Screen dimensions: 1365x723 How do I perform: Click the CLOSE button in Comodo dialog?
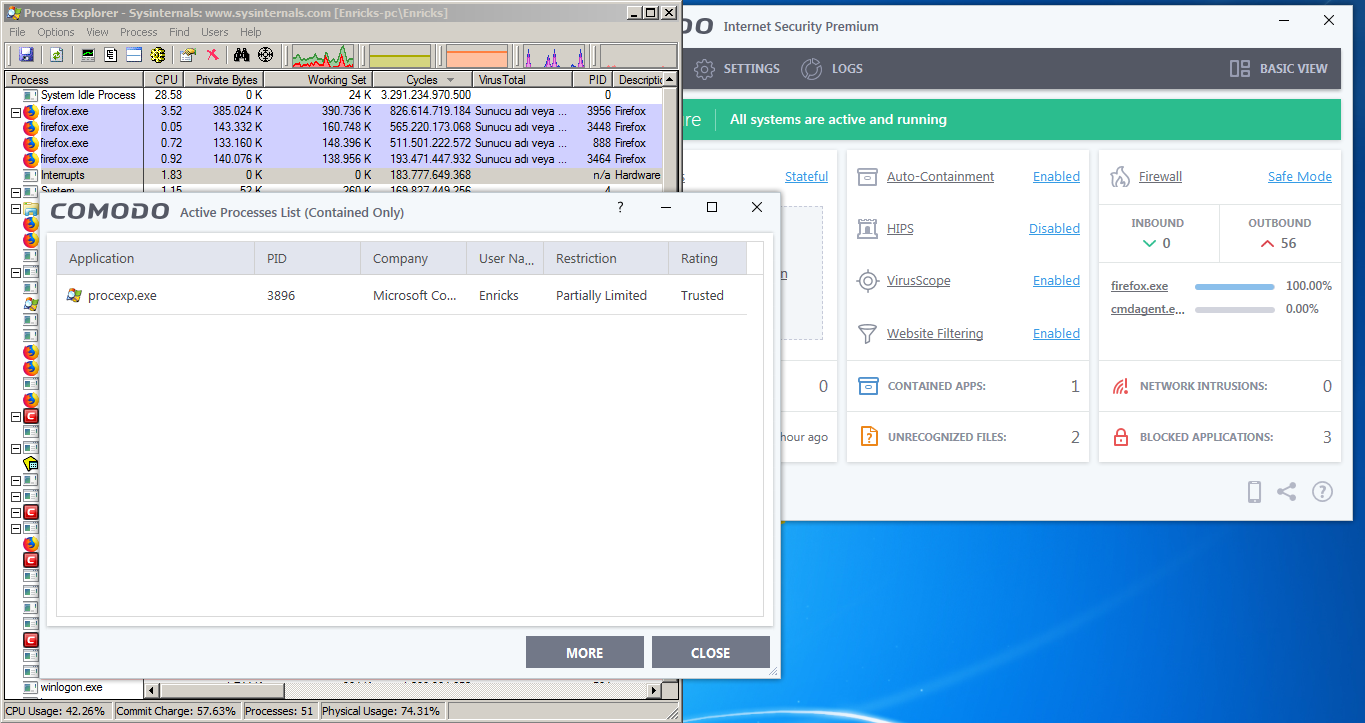[x=711, y=653]
